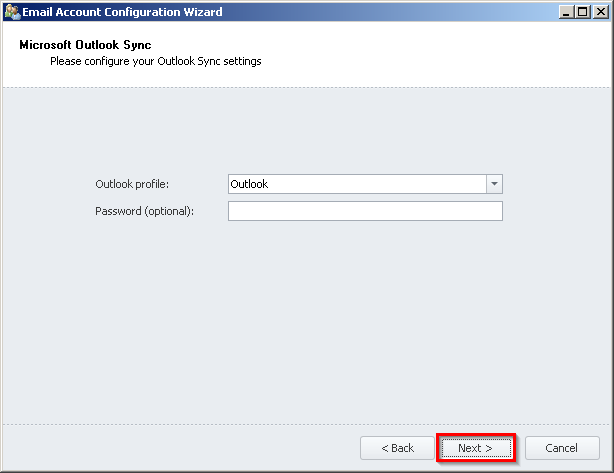Minimize the Email Account Configuration Wizard window
The width and height of the screenshot is (614, 473).
tap(567, 12)
